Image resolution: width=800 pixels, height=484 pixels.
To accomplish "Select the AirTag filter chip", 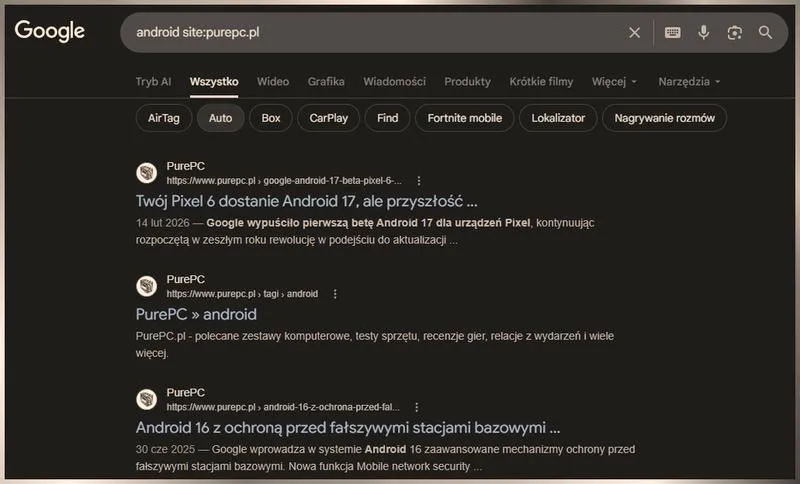I will pyautogui.click(x=164, y=118).
